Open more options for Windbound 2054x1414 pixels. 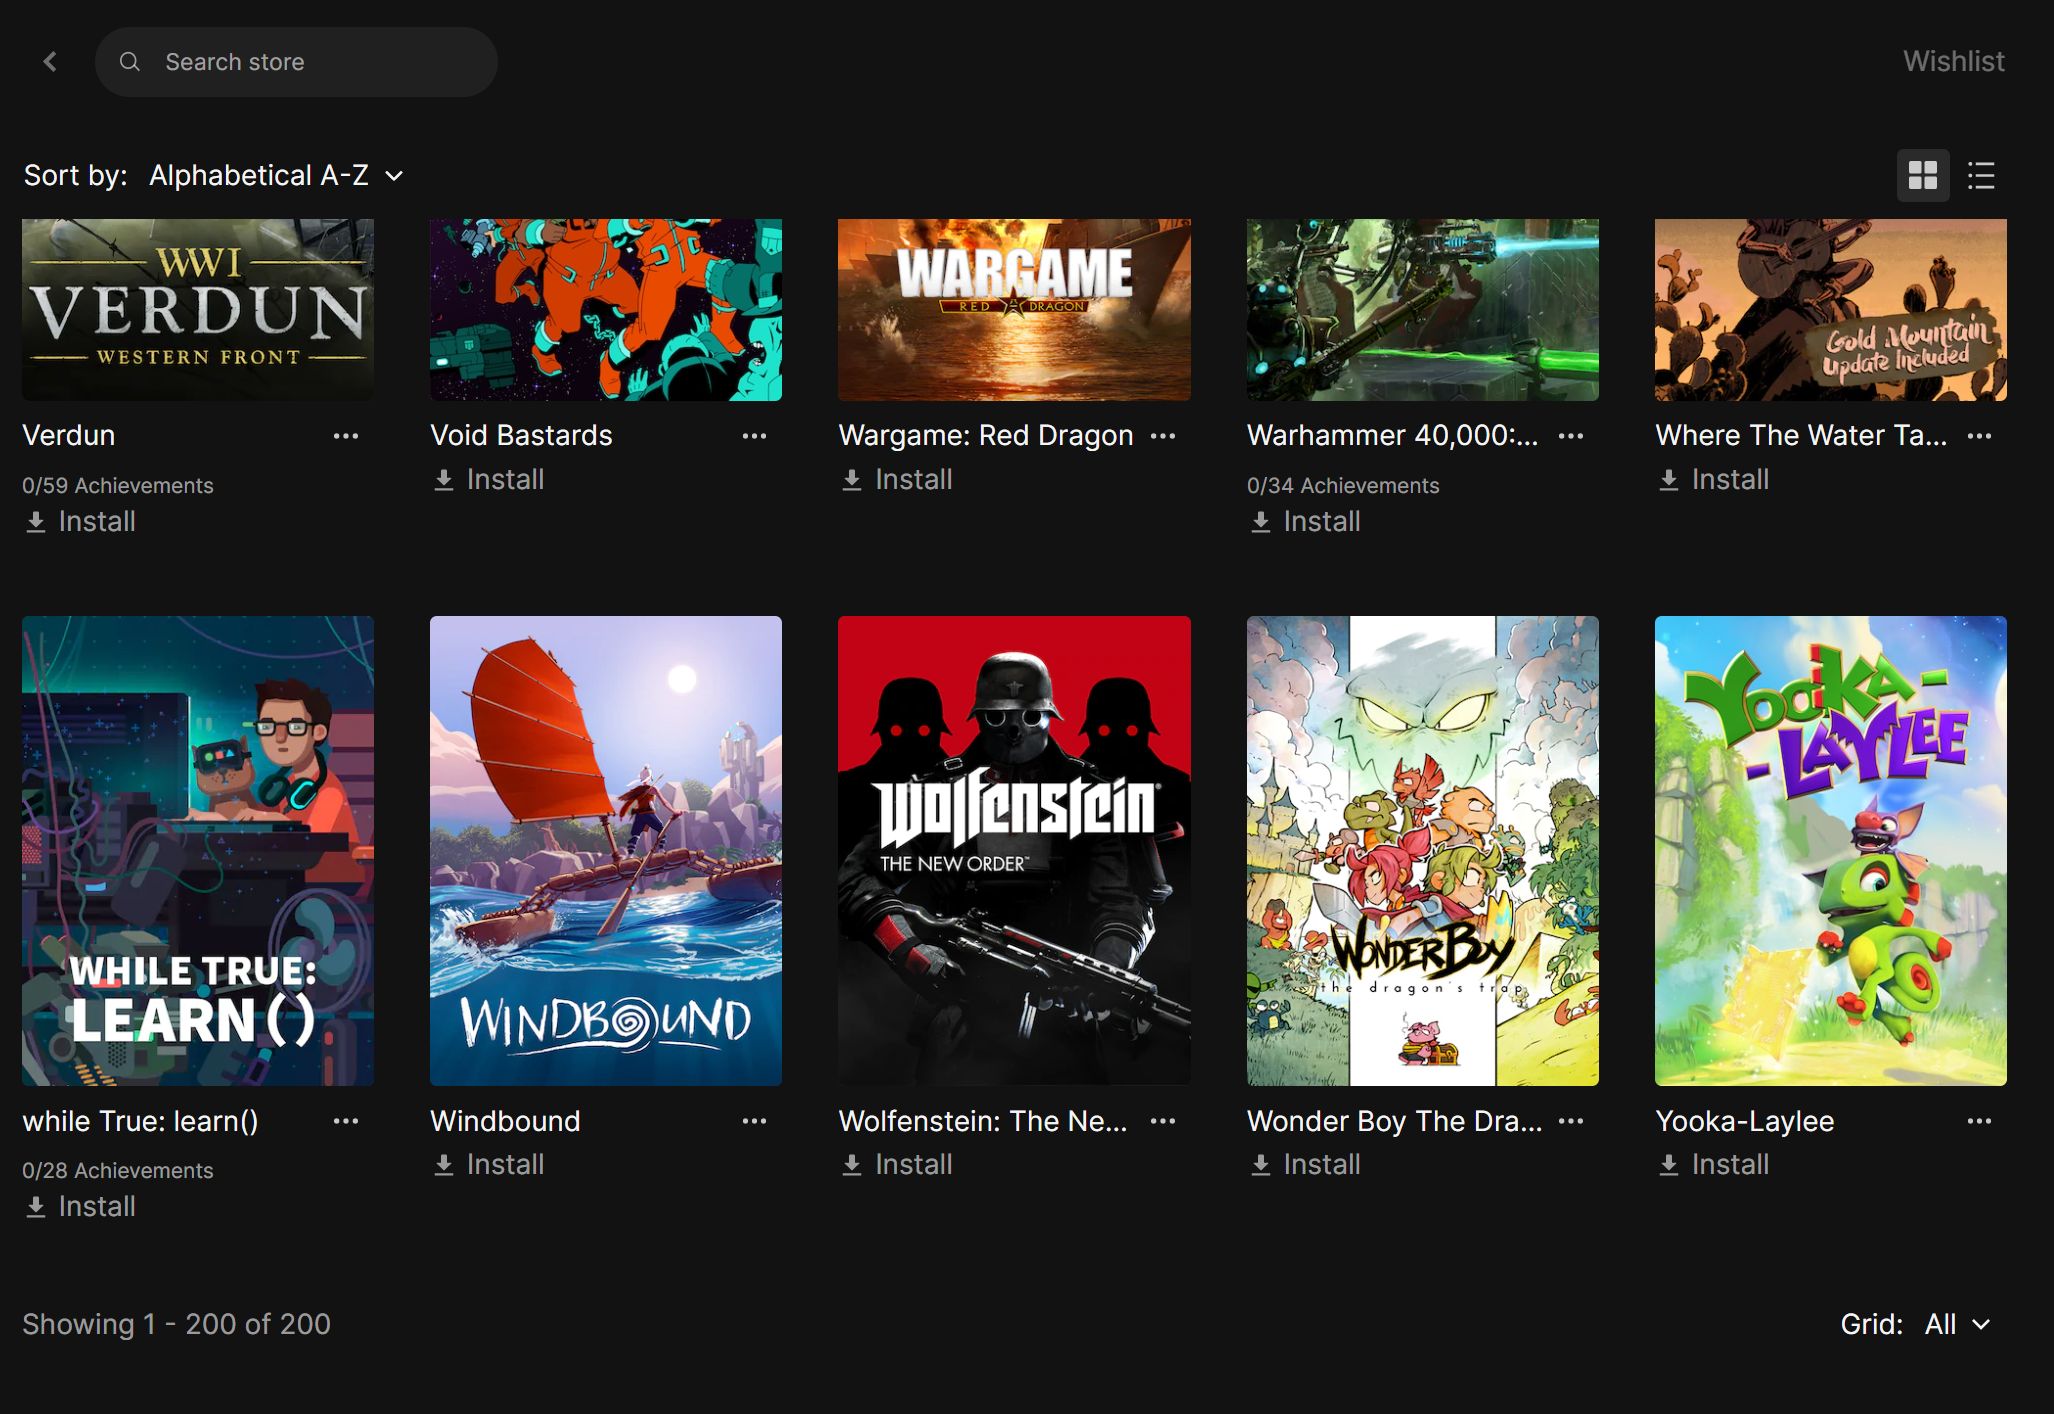click(754, 1121)
